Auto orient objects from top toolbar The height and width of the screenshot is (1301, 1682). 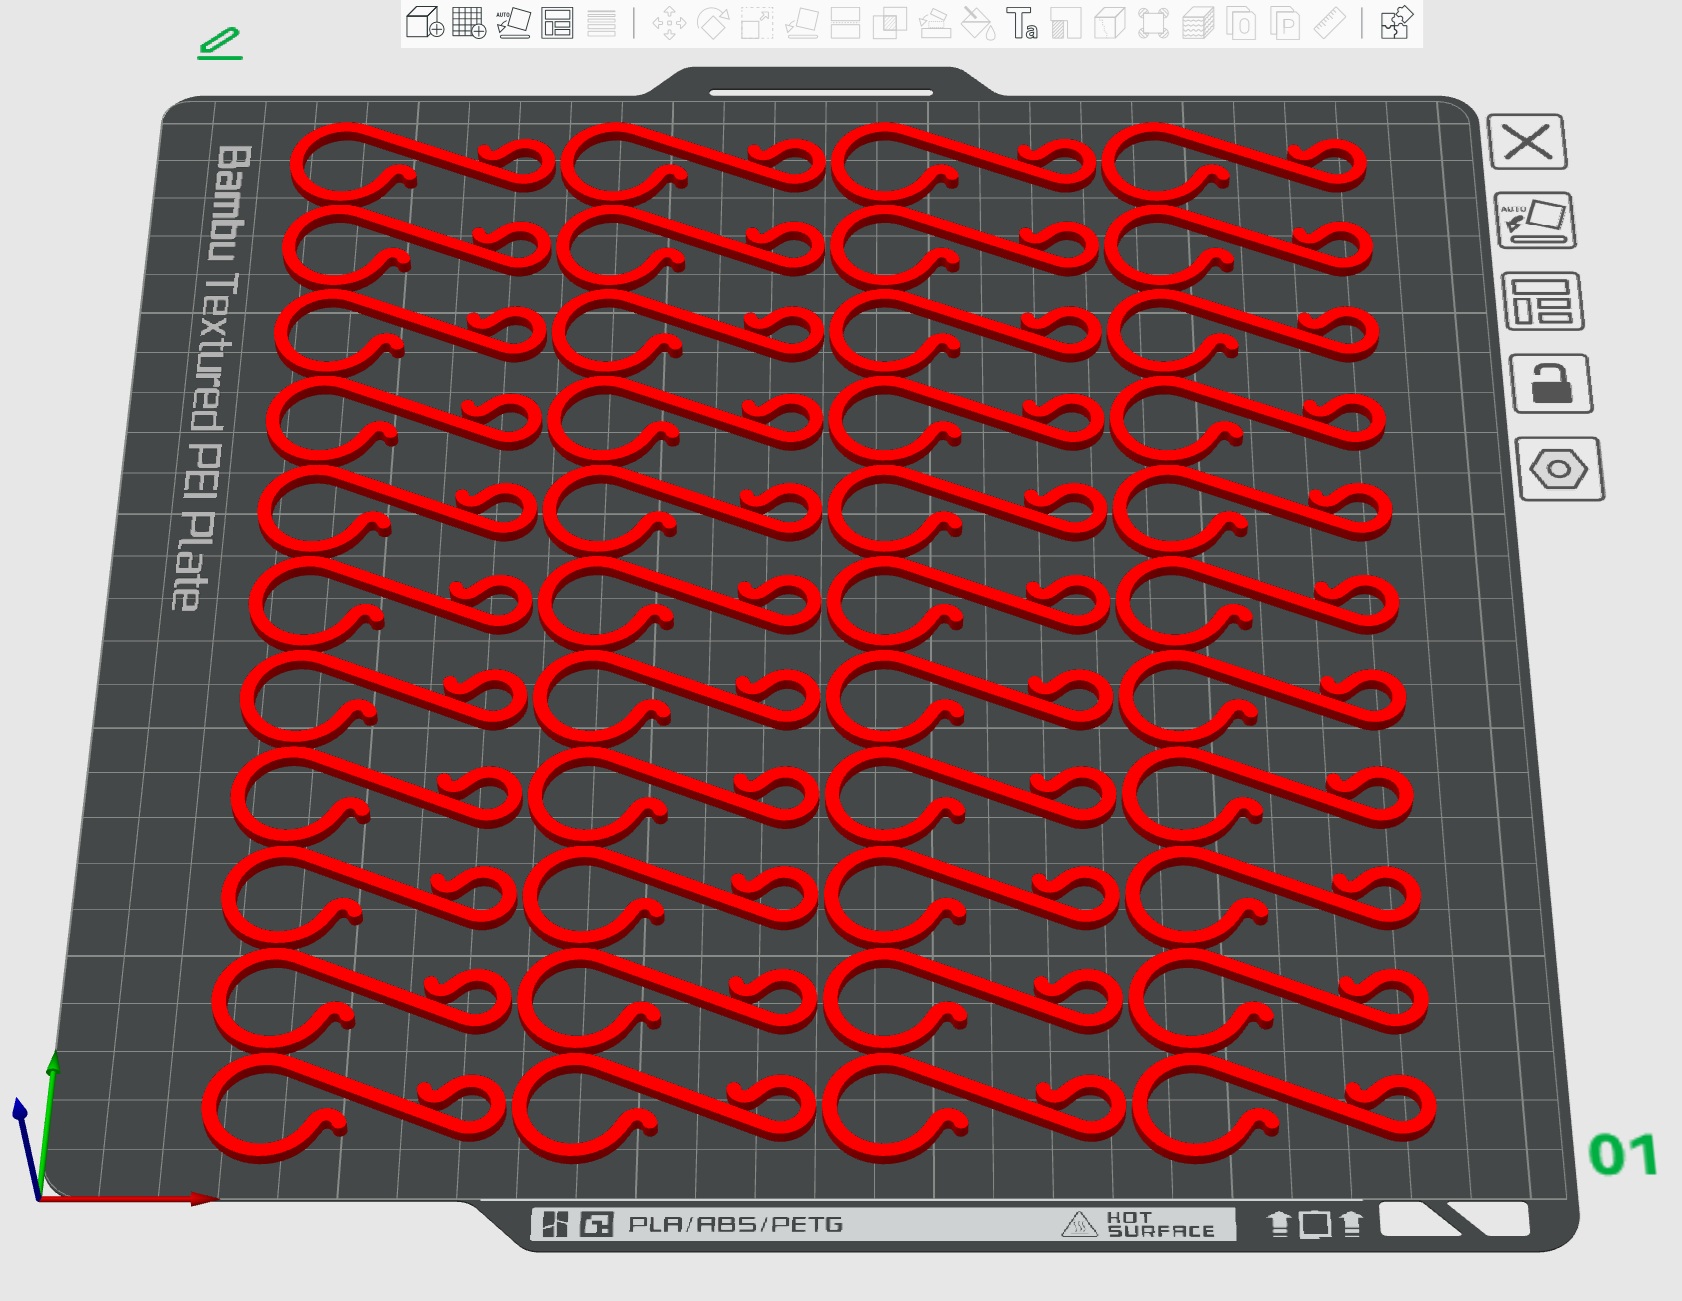click(x=513, y=22)
